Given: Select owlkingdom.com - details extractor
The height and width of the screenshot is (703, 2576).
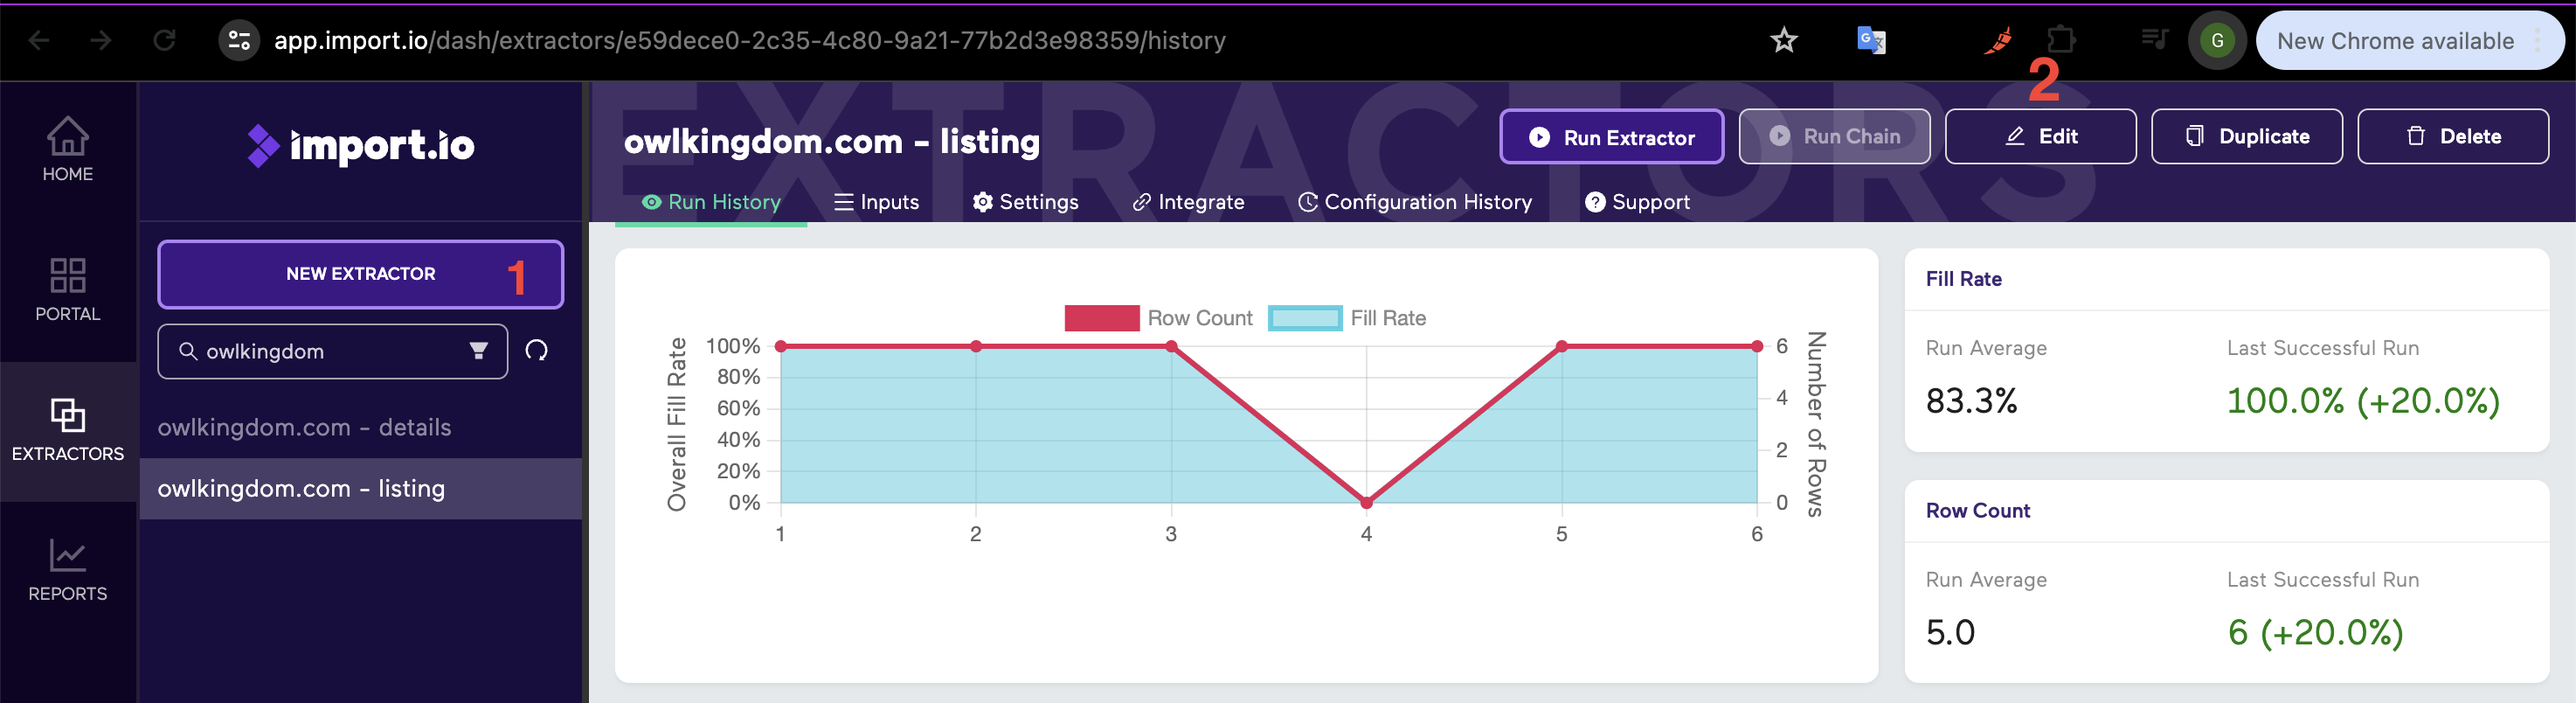Looking at the screenshot, I should [304, 428].
